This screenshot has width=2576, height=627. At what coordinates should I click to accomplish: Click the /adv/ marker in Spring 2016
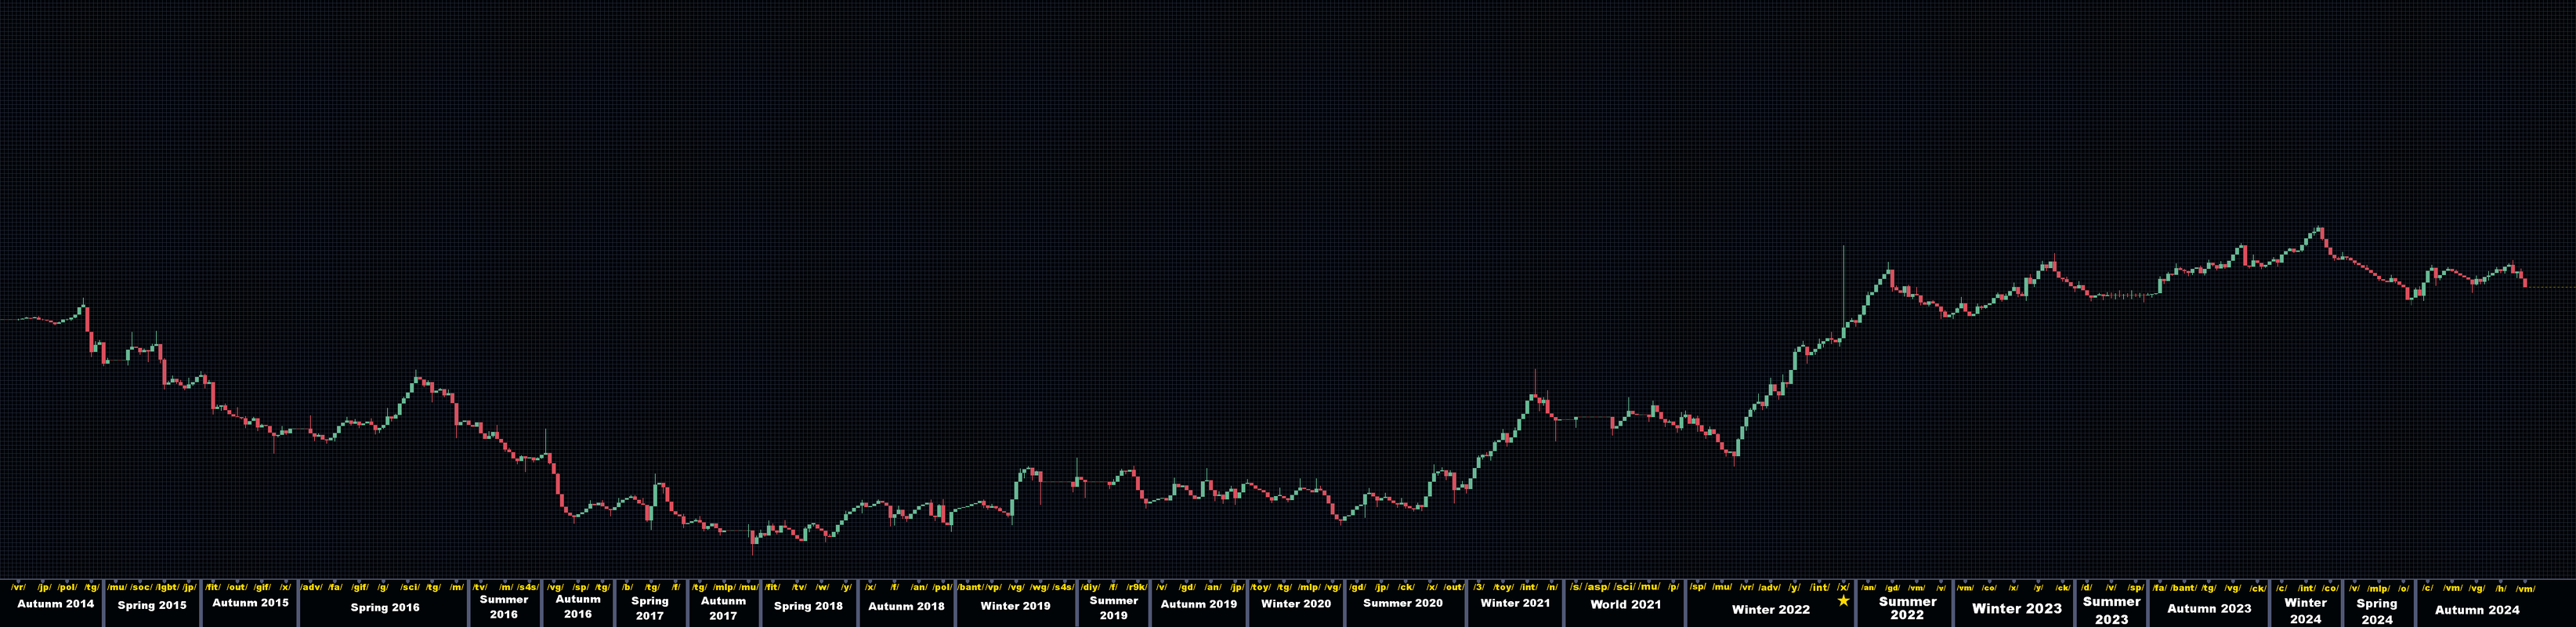311,587
